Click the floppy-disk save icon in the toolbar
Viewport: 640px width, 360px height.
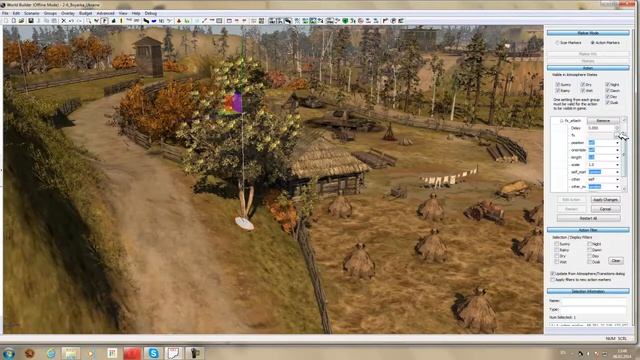pyautogui.click(x=31, y=21)
